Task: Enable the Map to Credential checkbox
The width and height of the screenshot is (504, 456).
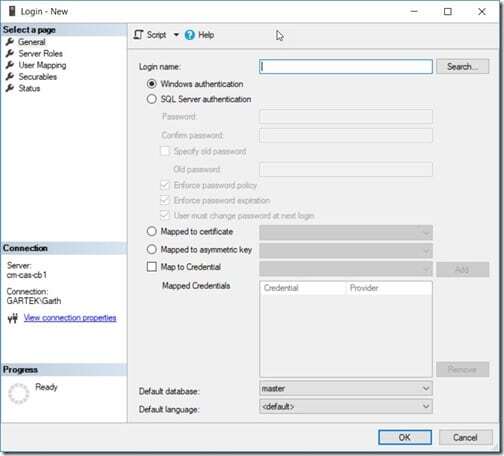Action: pyautogui.click(x=152, y=267)
